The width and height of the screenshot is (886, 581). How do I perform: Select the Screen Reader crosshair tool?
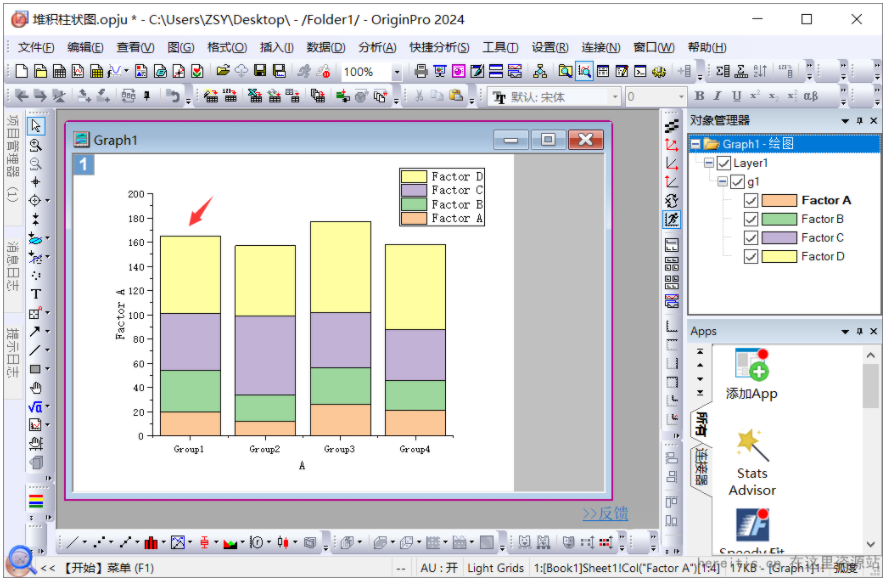tap(36, 182)
